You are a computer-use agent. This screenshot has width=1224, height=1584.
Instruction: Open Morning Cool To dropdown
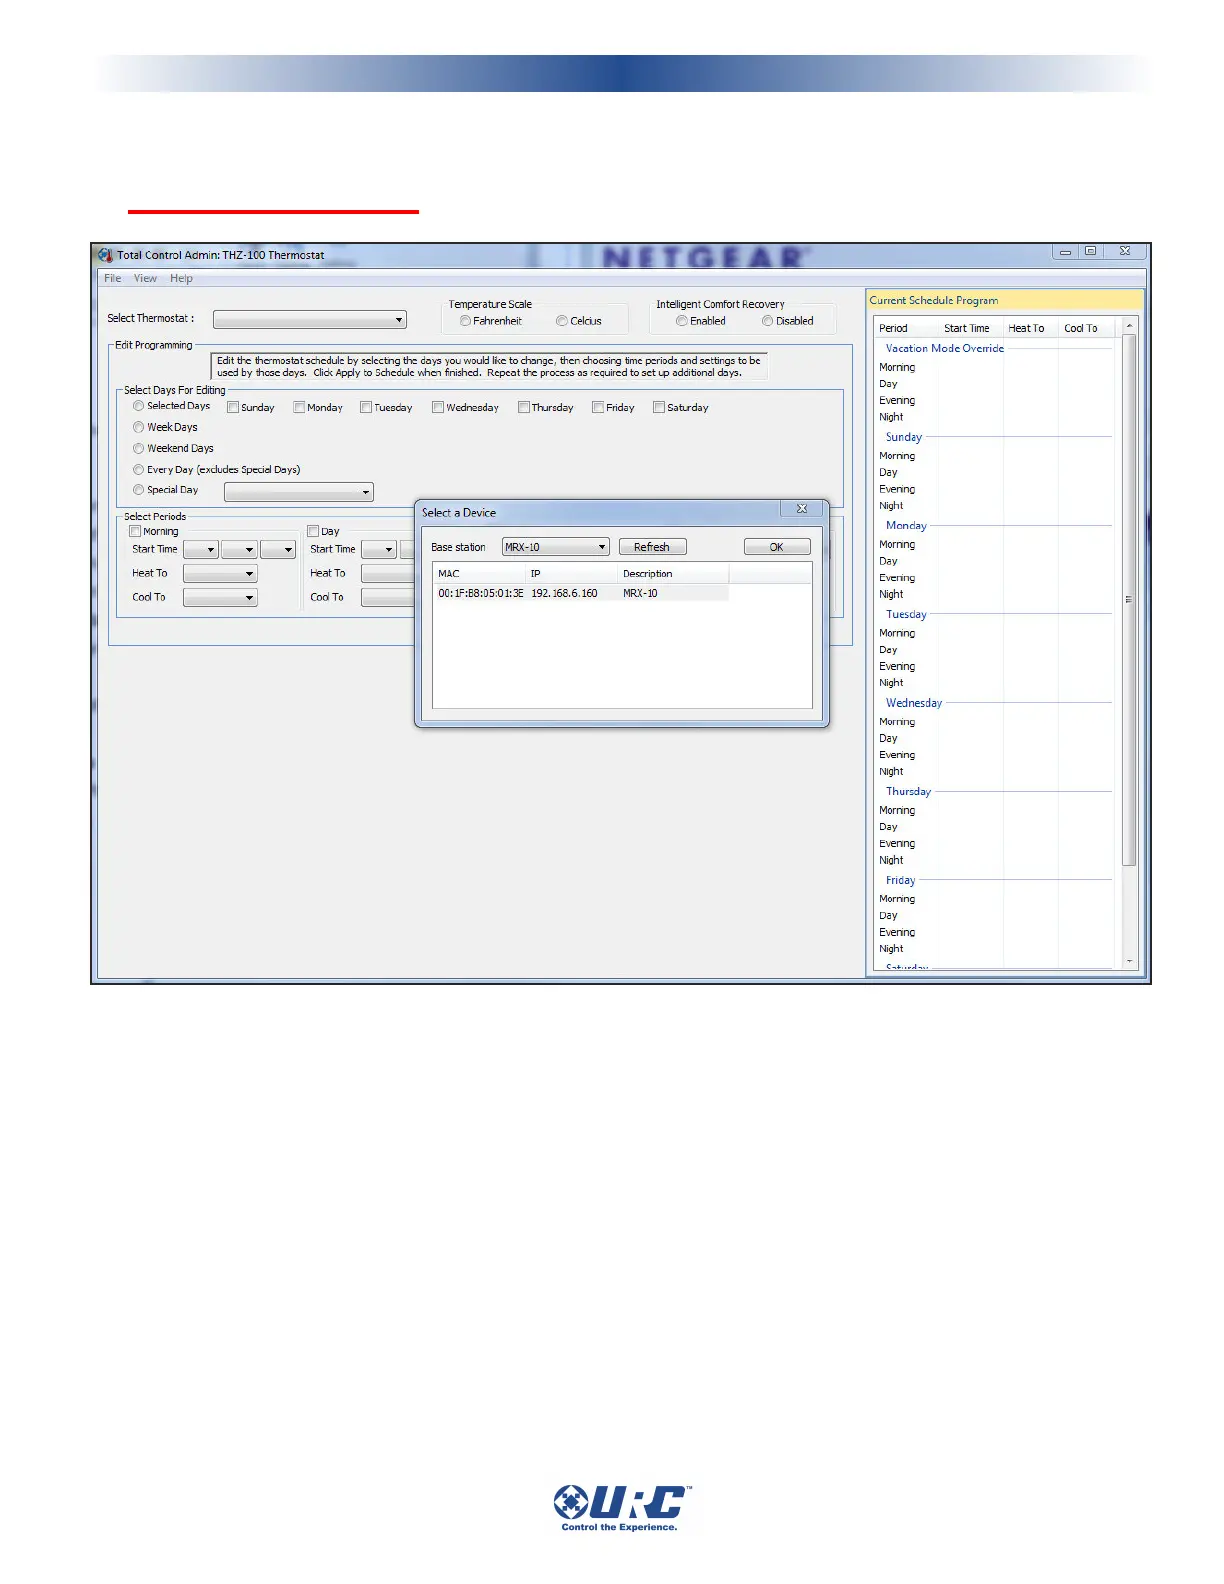(x=220, y=597)
